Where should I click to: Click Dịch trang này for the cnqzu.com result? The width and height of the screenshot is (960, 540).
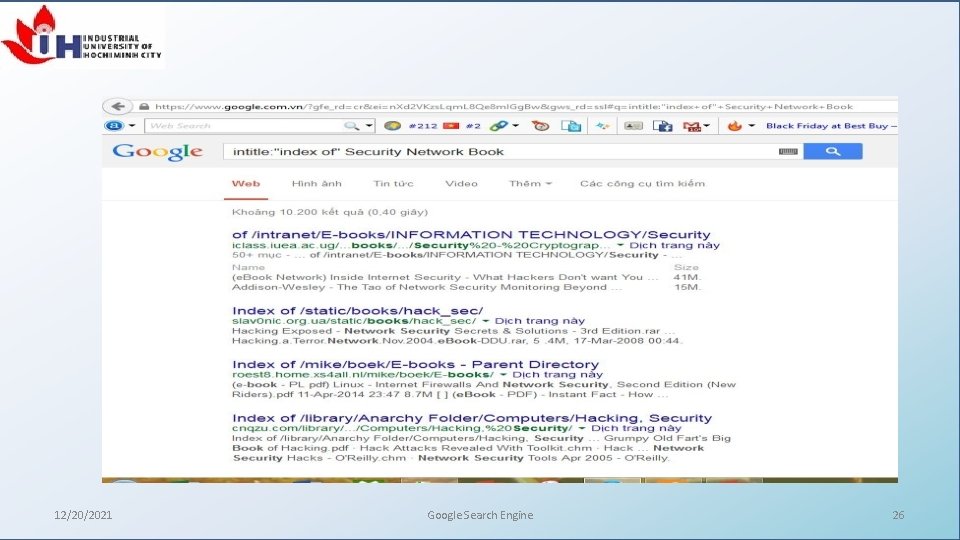pyautogui.click(x=636, y=429)
